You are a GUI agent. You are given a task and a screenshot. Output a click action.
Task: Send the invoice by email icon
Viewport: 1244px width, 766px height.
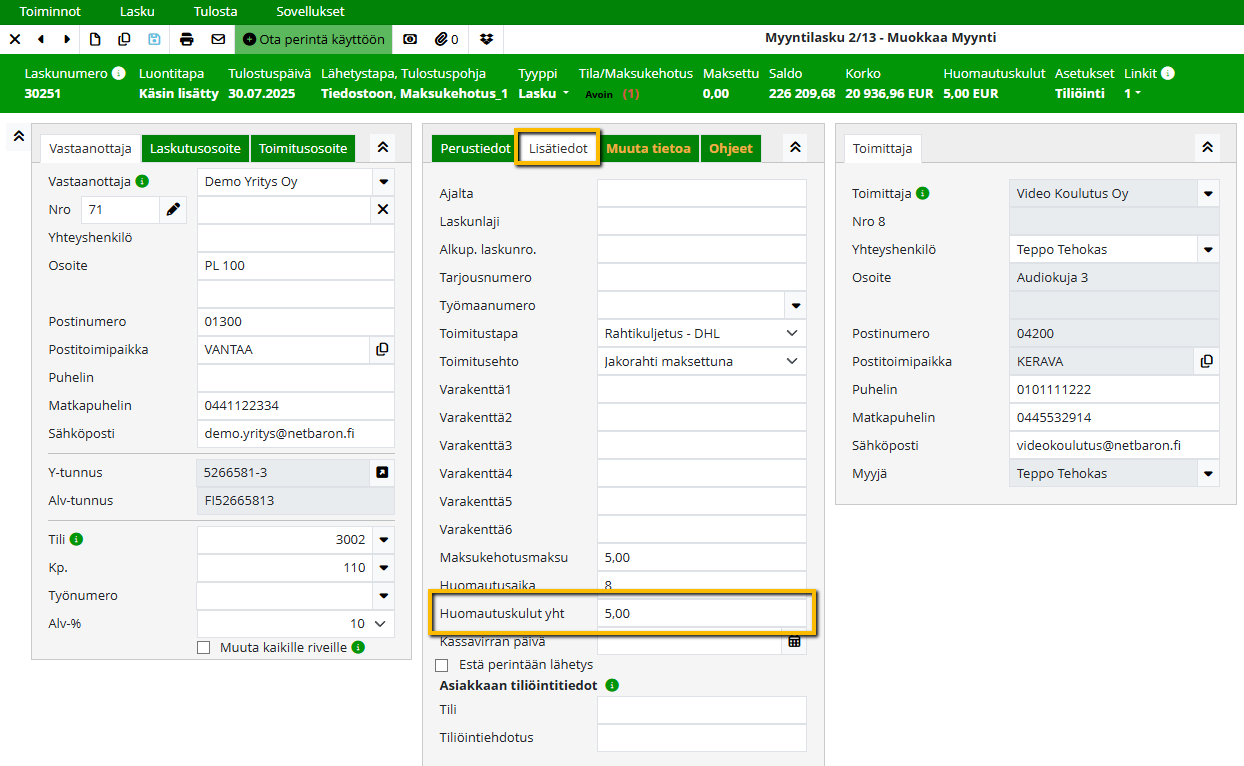click(x=218, y=39)
